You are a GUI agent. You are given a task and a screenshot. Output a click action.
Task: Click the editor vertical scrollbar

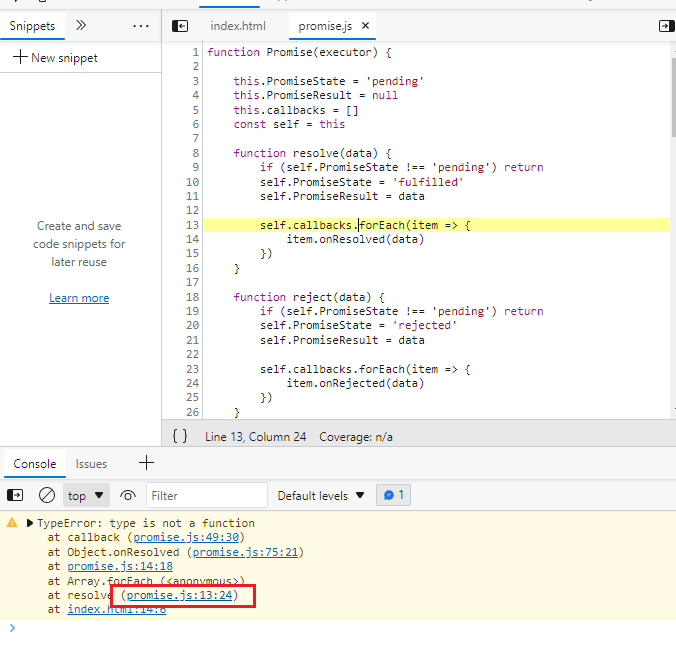[673, 97]
